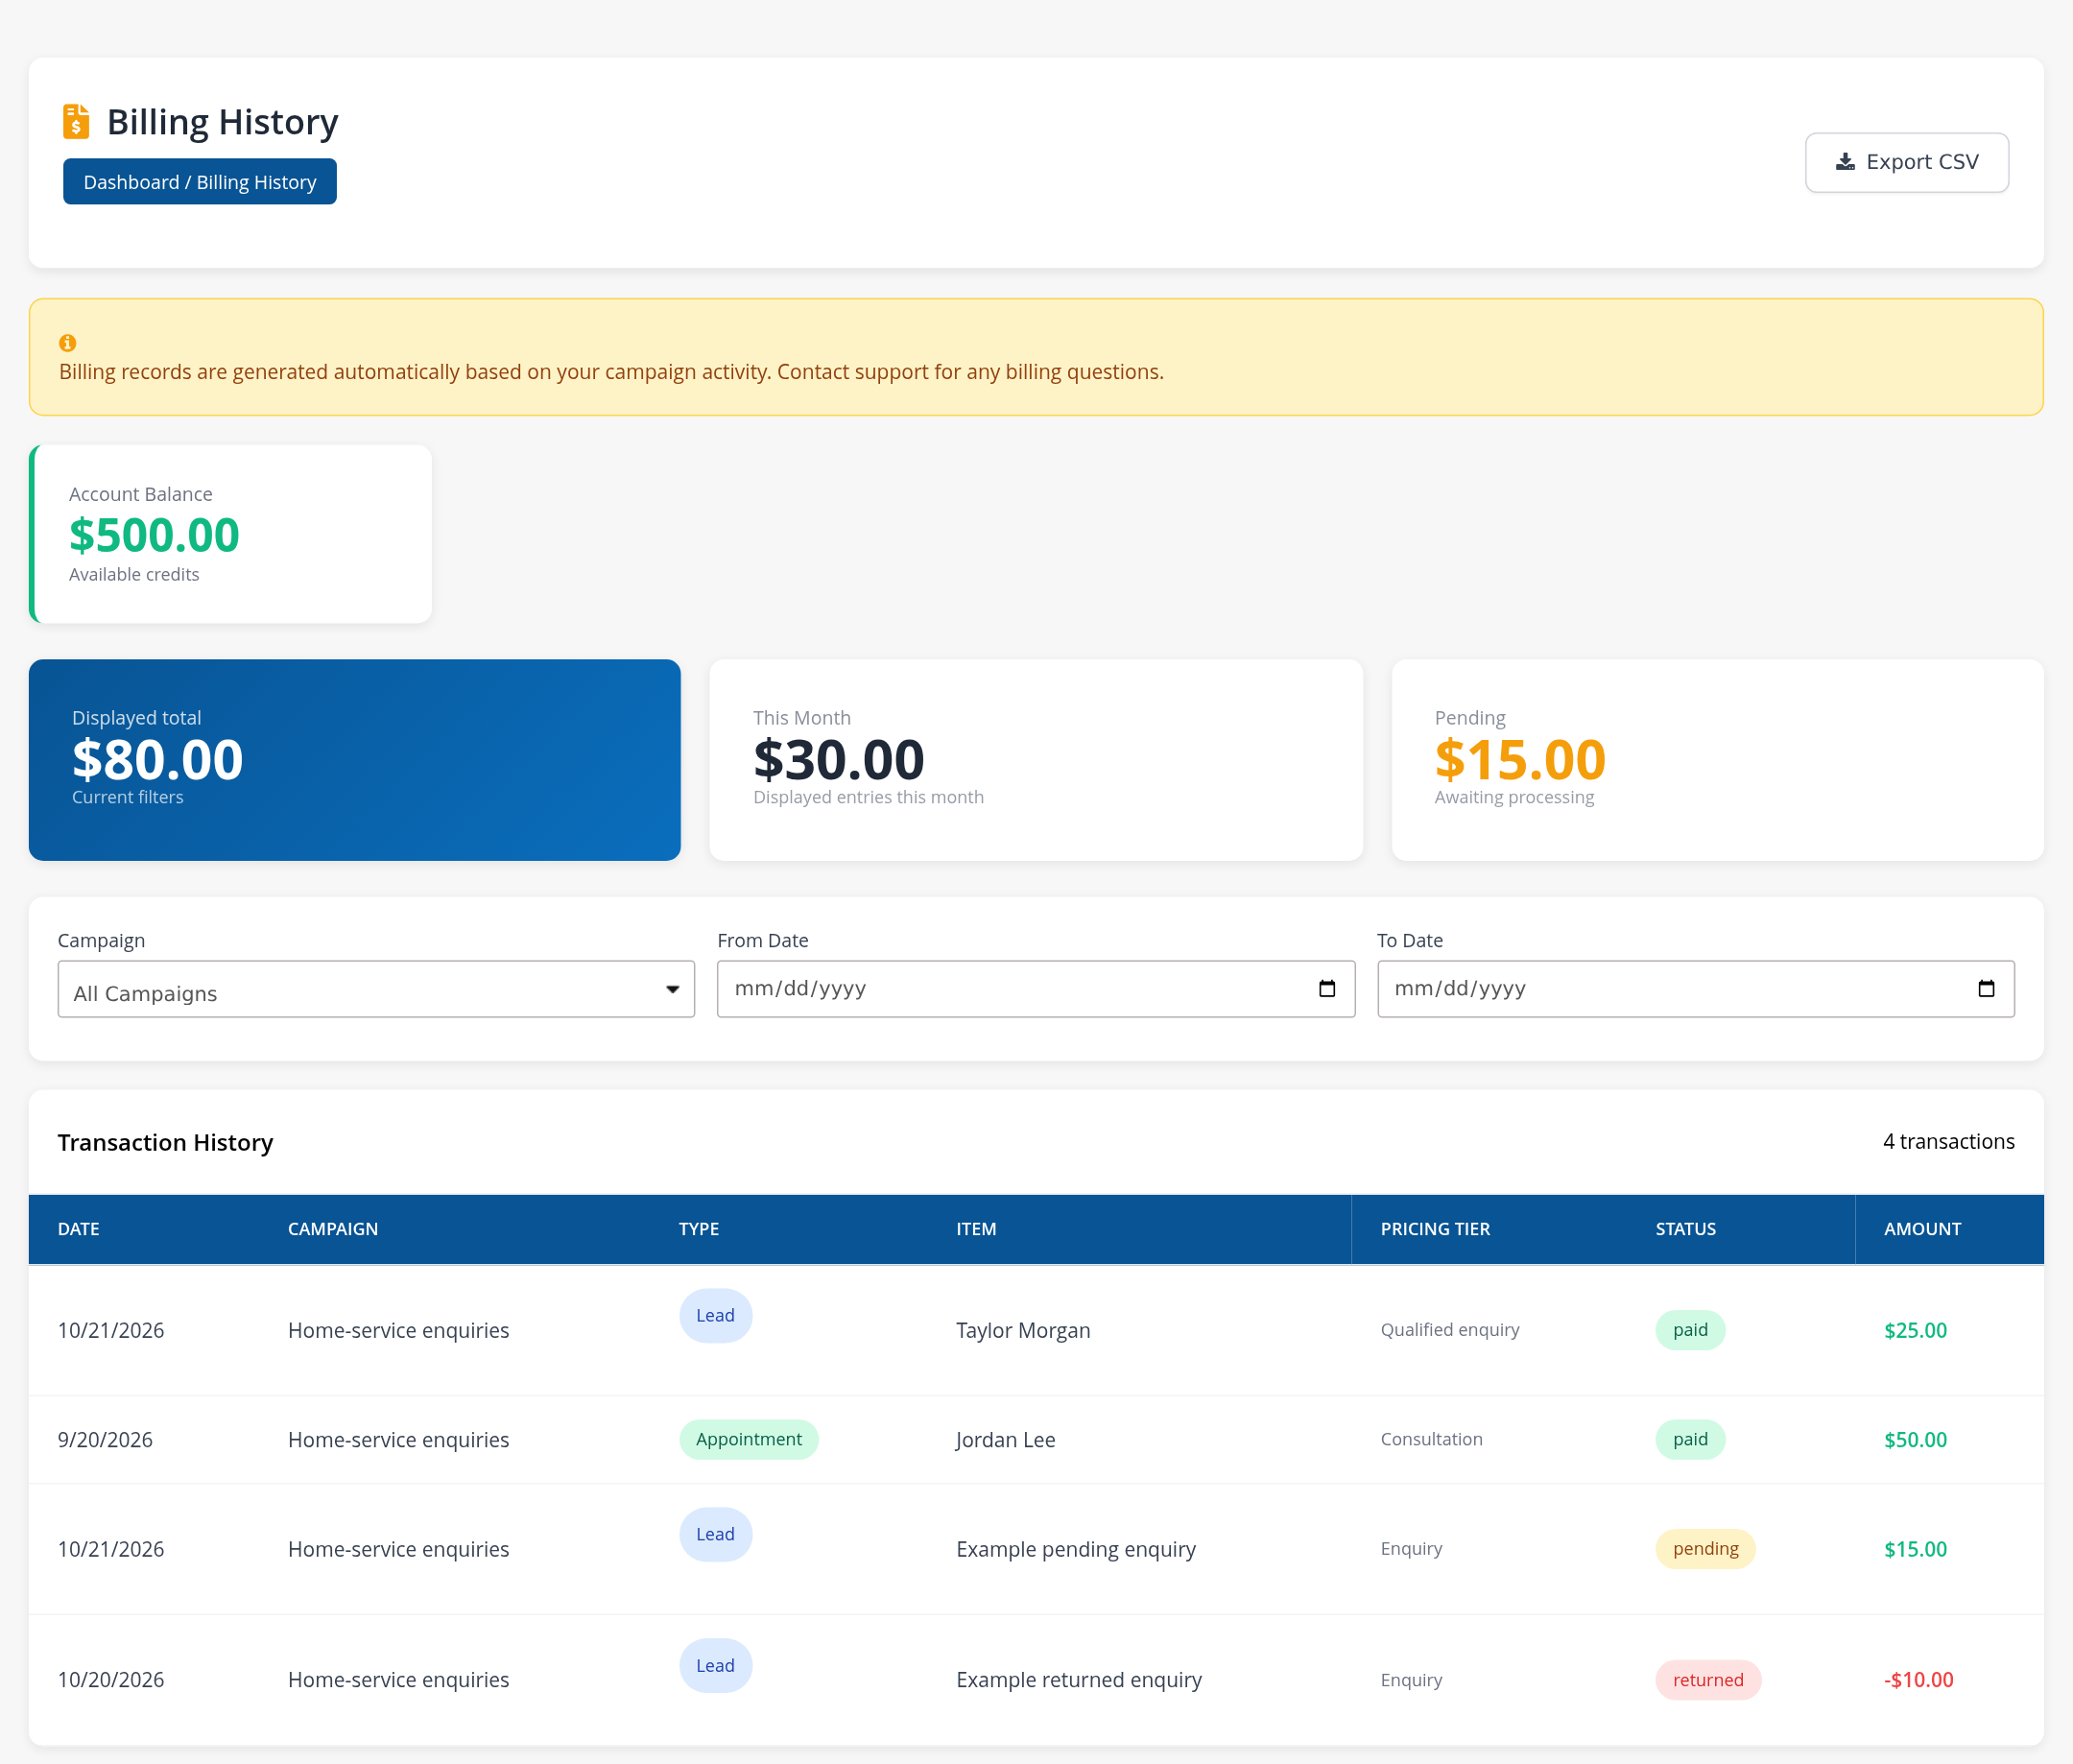The height and width of the screenshot is (1764, 2073).
Task: Click the $25.00 amount
Action: 1915,1330
